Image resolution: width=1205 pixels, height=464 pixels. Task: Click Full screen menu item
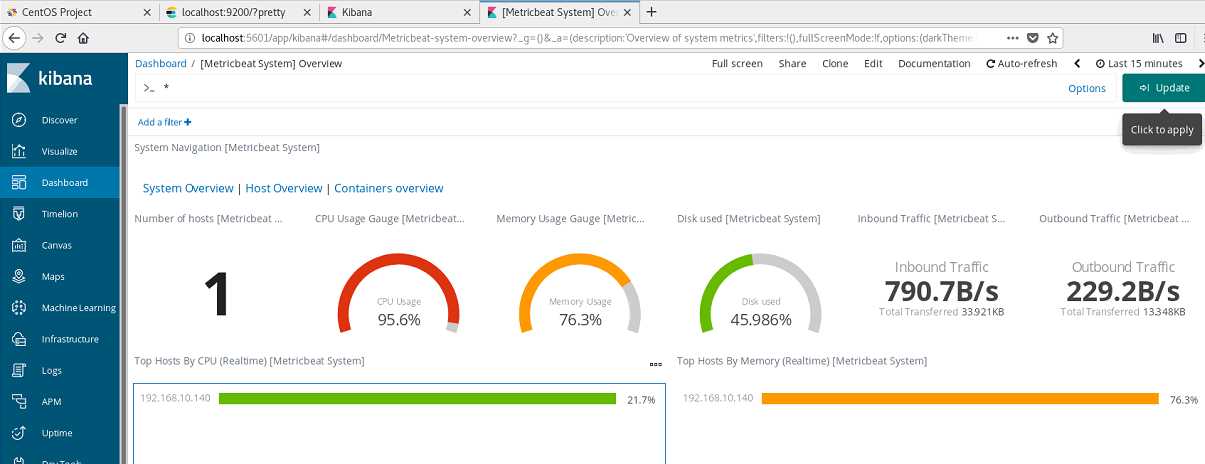tap(737, 63)
